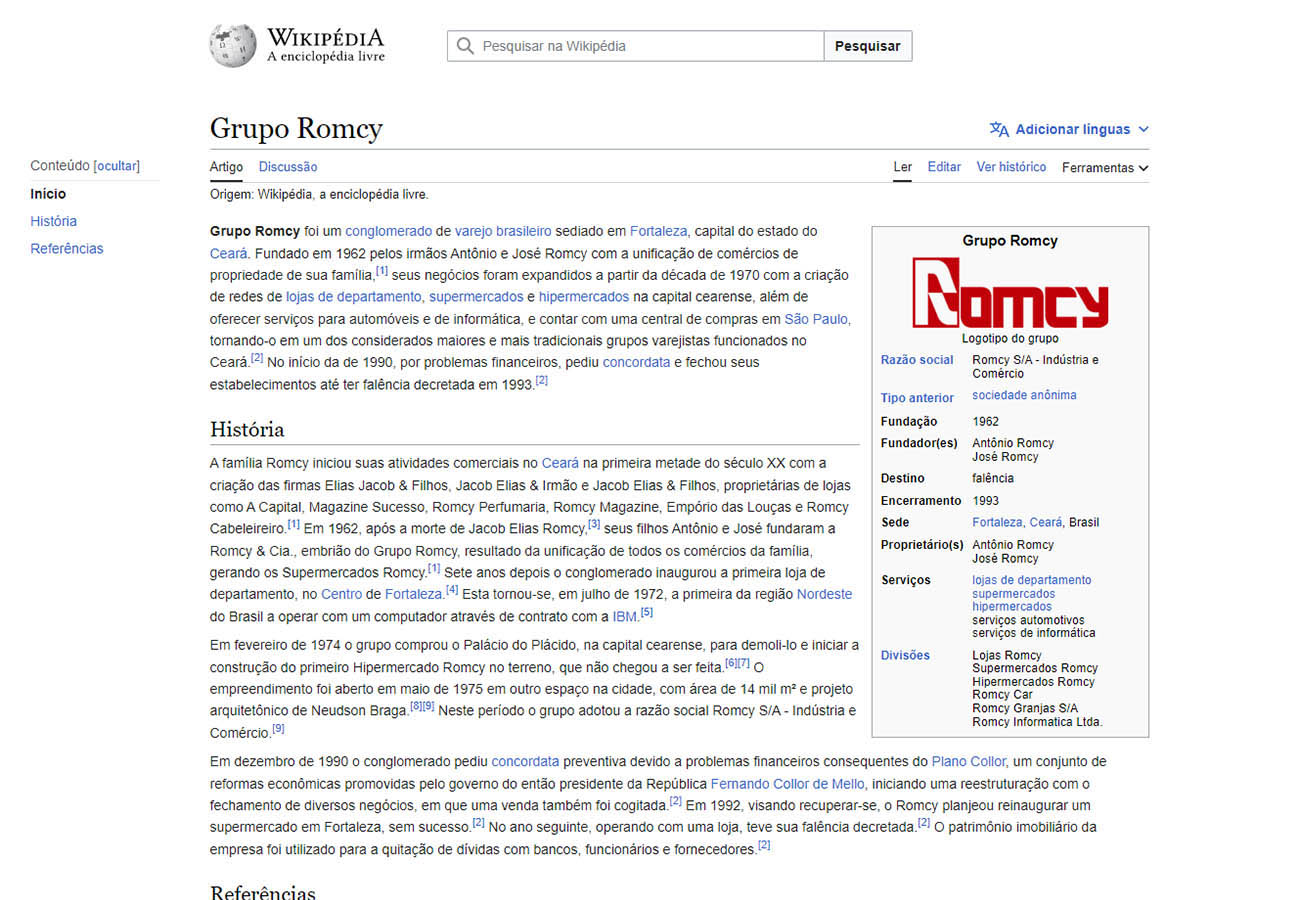Click the 'Logotipo do grupo' caption
The height and width of the screenshot is (900, 1300).
(1010, 339)
